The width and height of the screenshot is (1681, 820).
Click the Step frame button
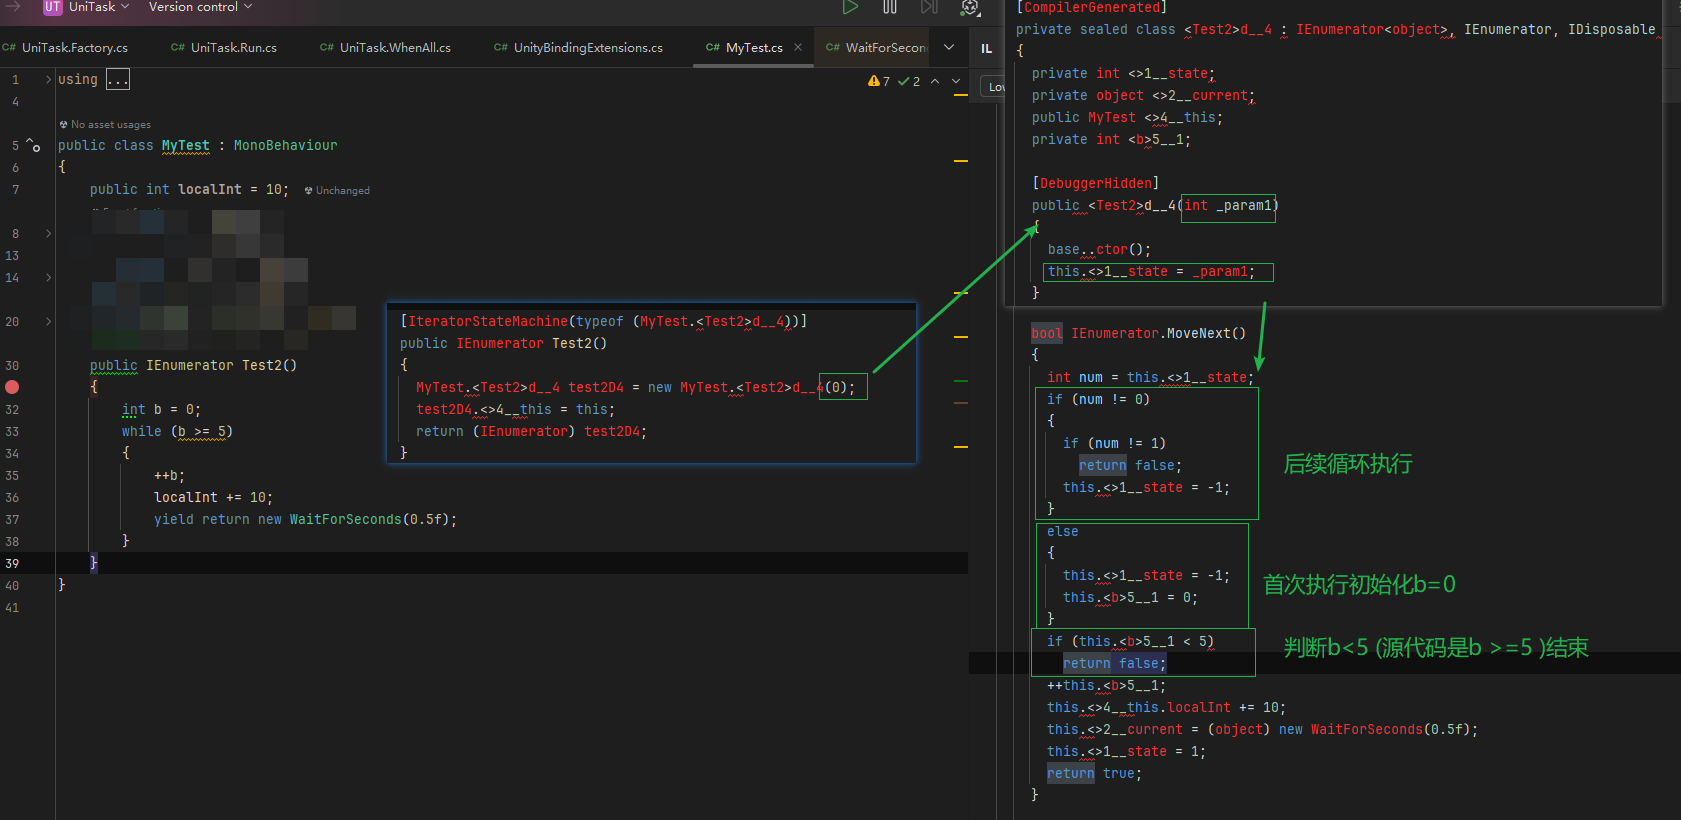929,7
